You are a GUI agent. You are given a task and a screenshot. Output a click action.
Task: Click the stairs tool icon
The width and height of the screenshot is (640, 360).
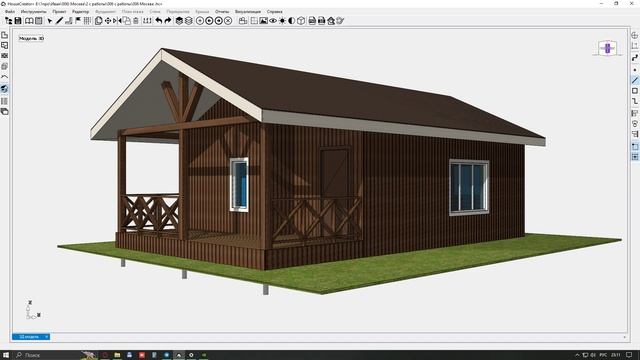[69, 20]
